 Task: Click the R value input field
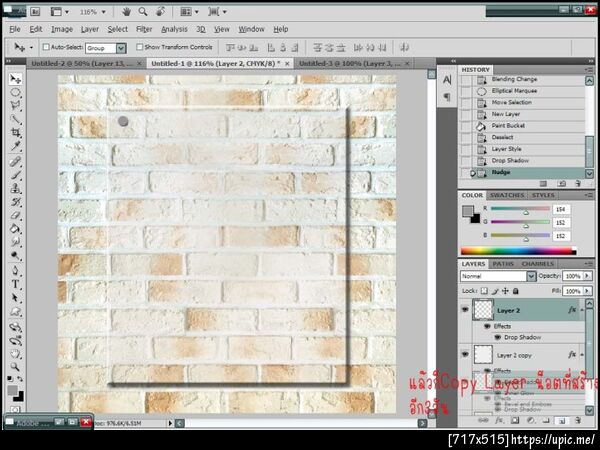[561, 209]
